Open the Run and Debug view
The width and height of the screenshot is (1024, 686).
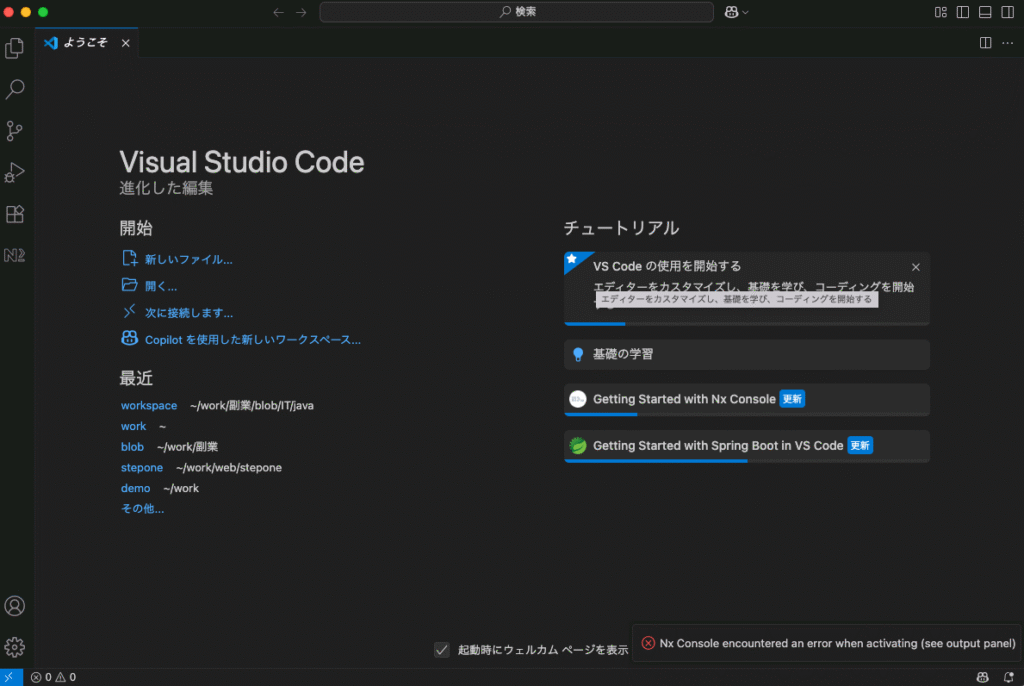14,172
